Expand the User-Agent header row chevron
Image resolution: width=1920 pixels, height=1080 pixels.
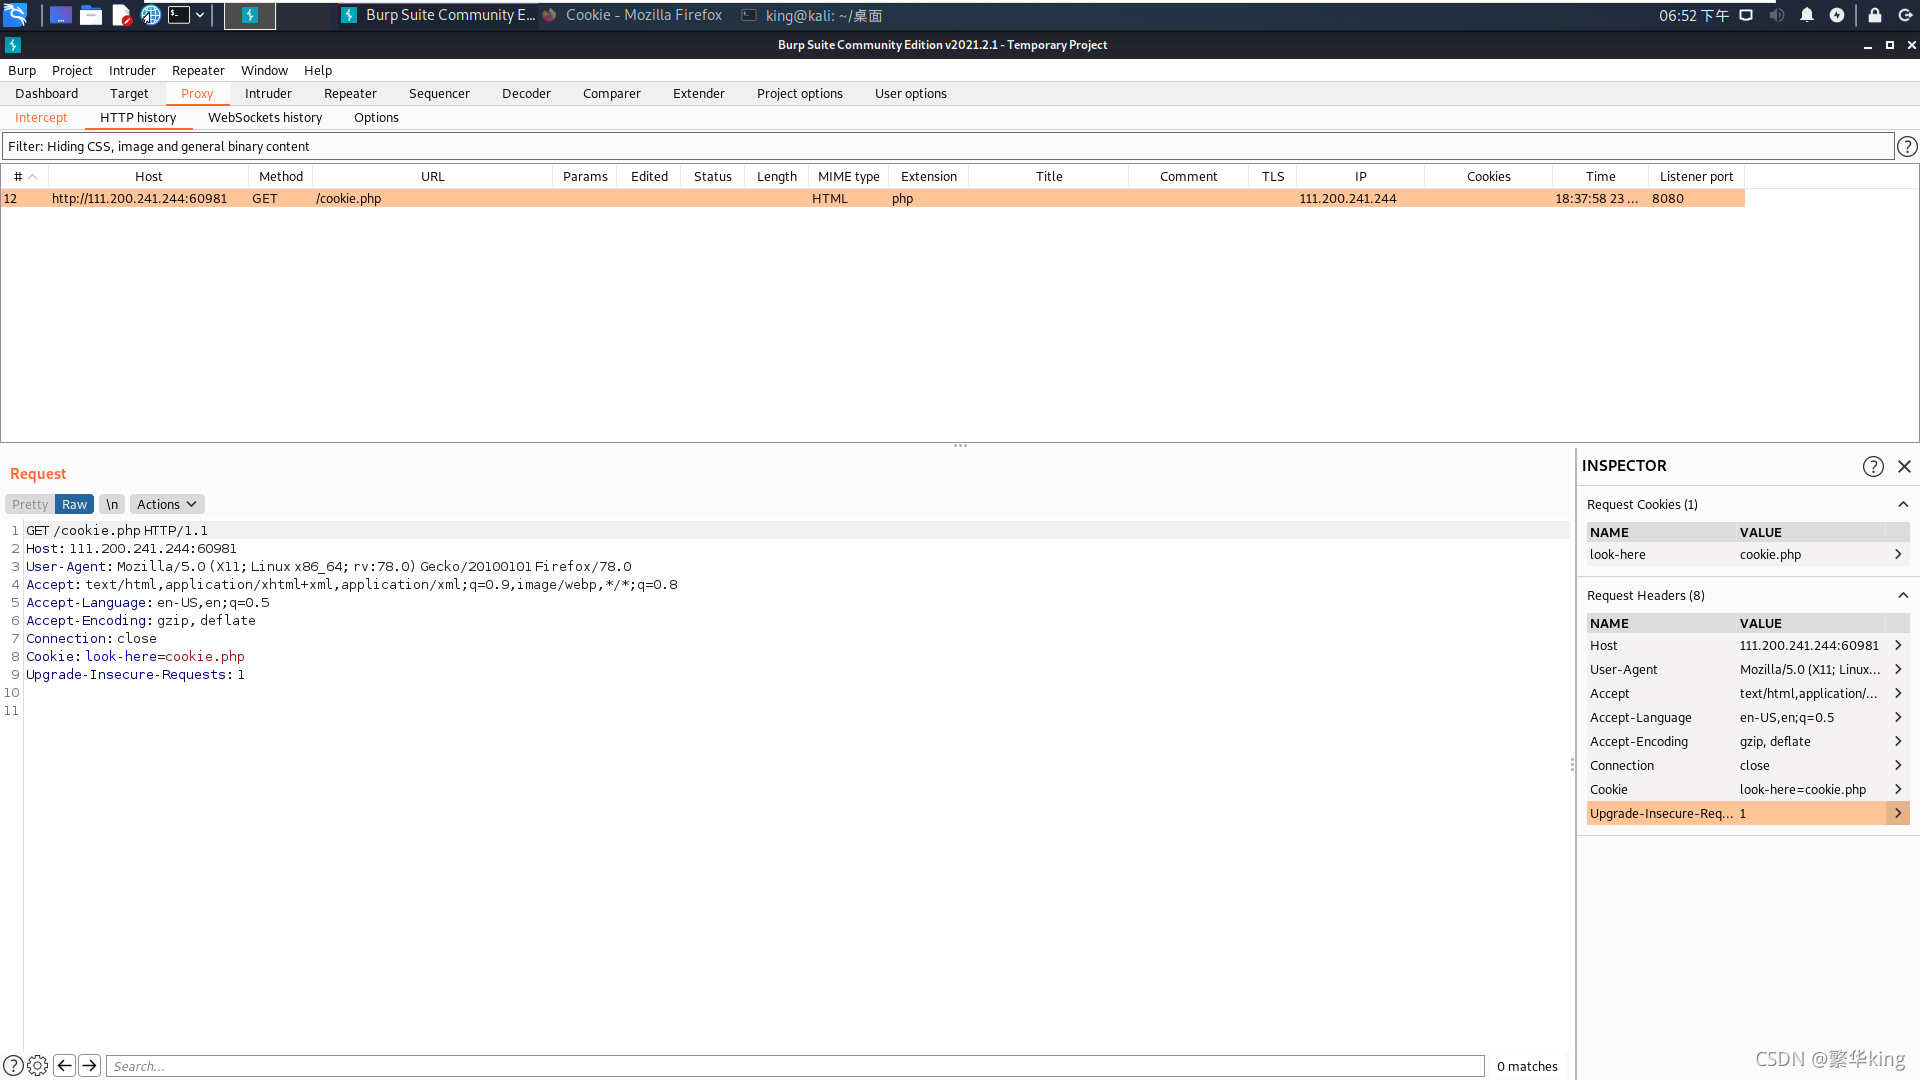click(x=1897, y=670)
